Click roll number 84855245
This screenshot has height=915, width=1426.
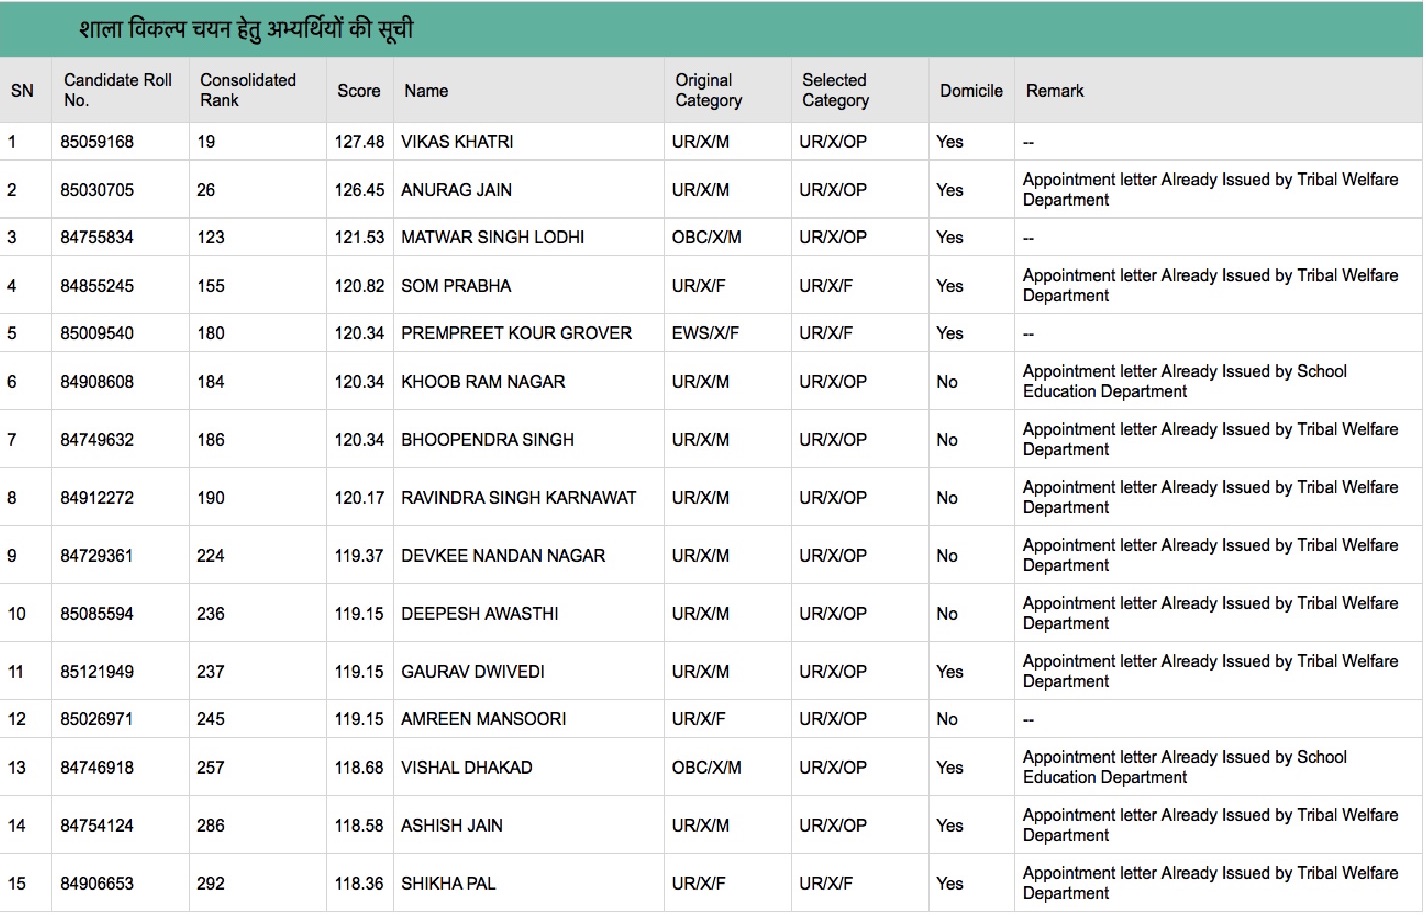click(97, 286)
